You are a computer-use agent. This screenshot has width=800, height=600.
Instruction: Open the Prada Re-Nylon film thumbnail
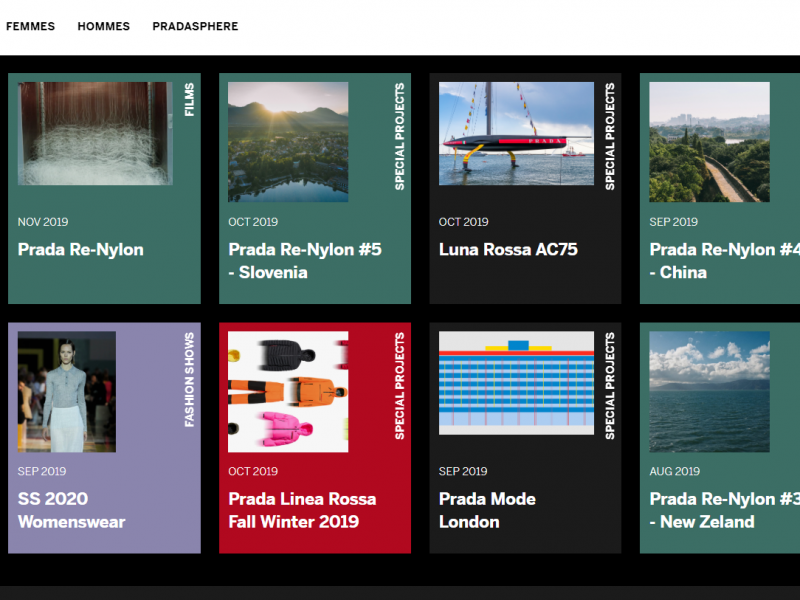click(x=95, y=134)
